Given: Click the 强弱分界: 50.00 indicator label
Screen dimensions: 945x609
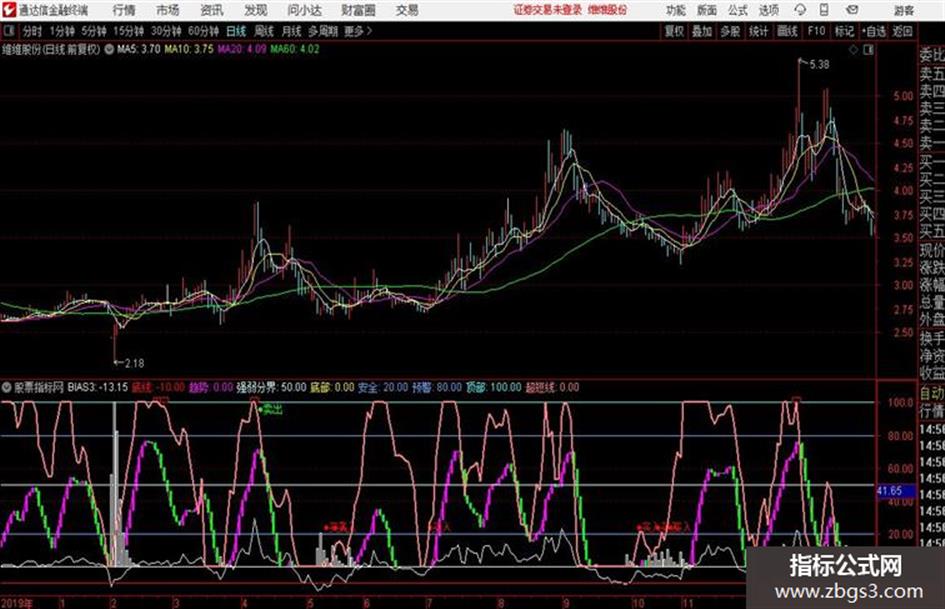Looking at the screenshot, I should pyautogui.click(x=271, y=387).
